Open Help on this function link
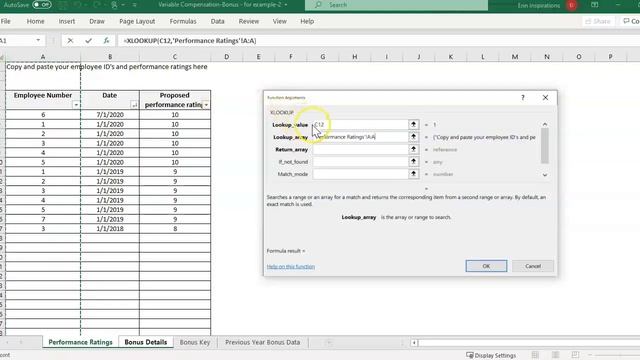This screenshot has width=640, height=360. click(291, 267)
